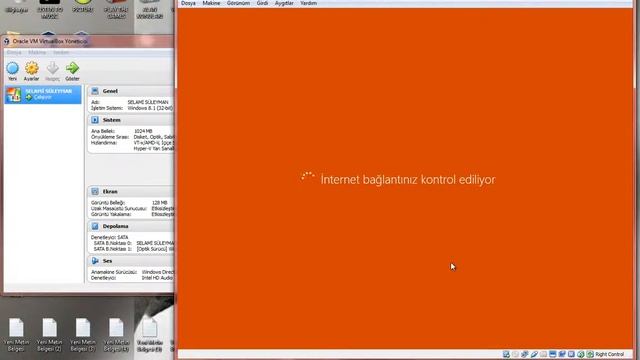This screenshot has width=640, height=360.
Task: Open Dosya menu in the VM window
Action: tap(188, 3)
